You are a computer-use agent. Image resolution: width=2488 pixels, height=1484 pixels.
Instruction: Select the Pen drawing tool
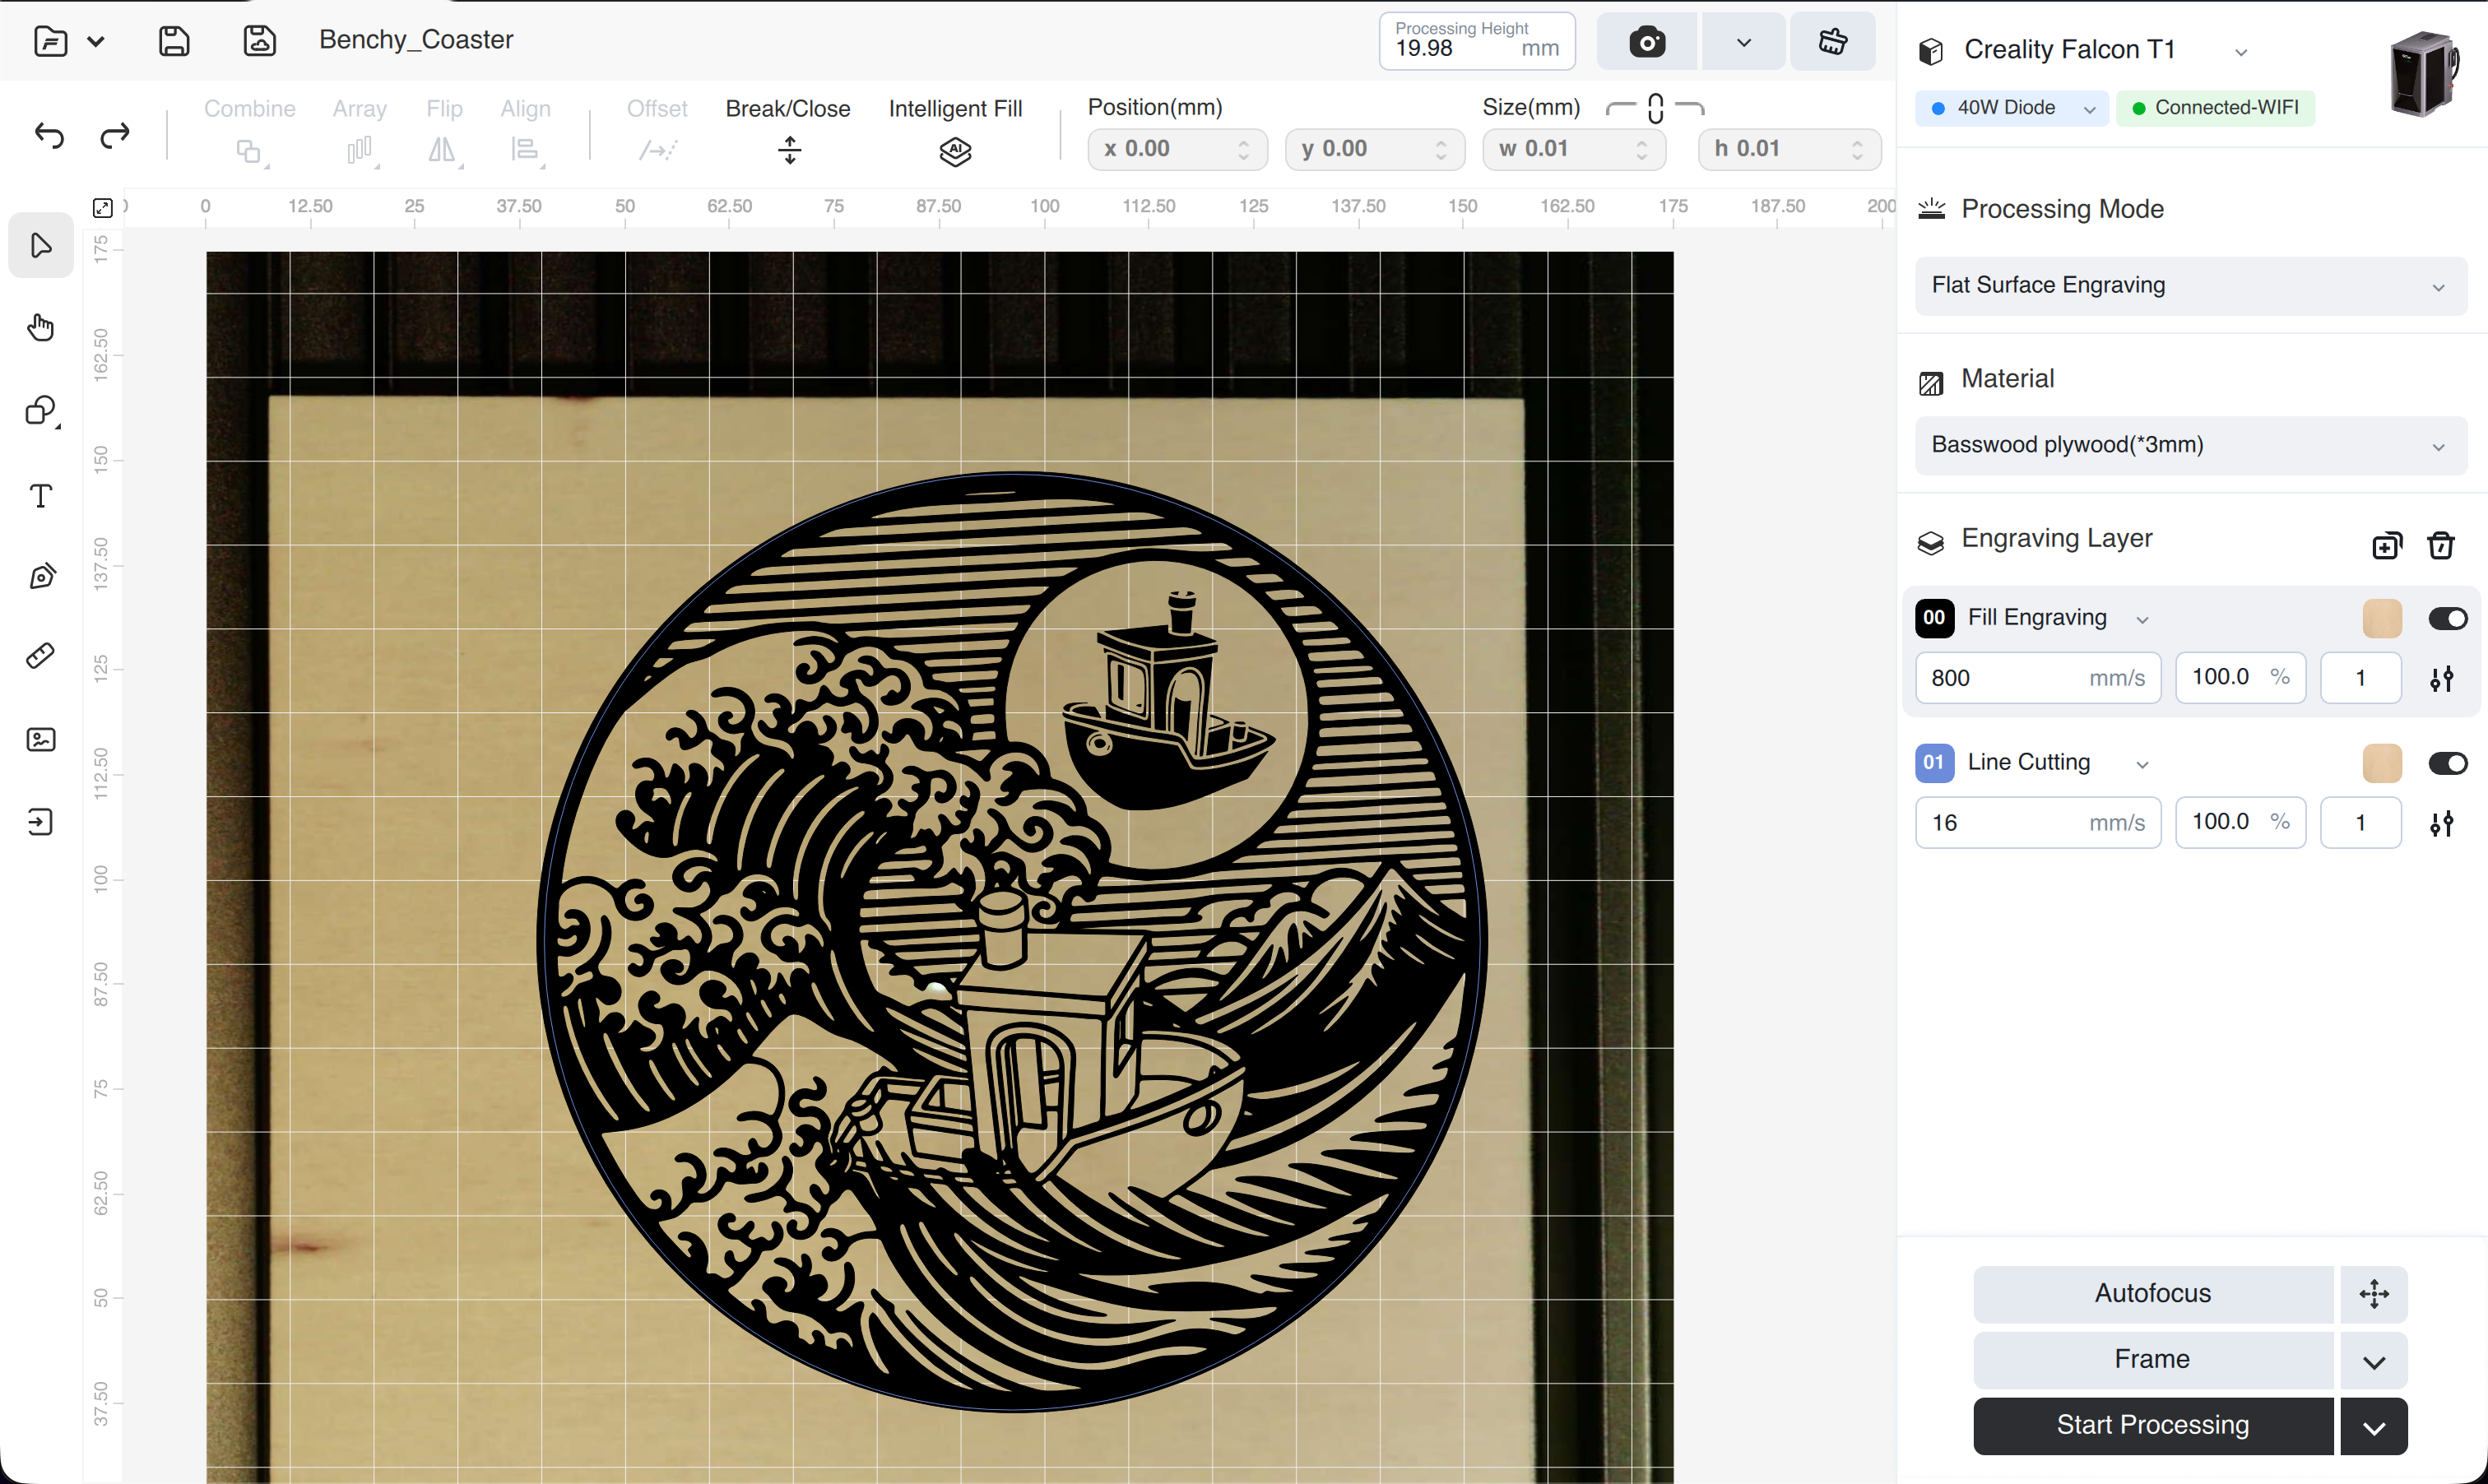[x=41, y=575]
